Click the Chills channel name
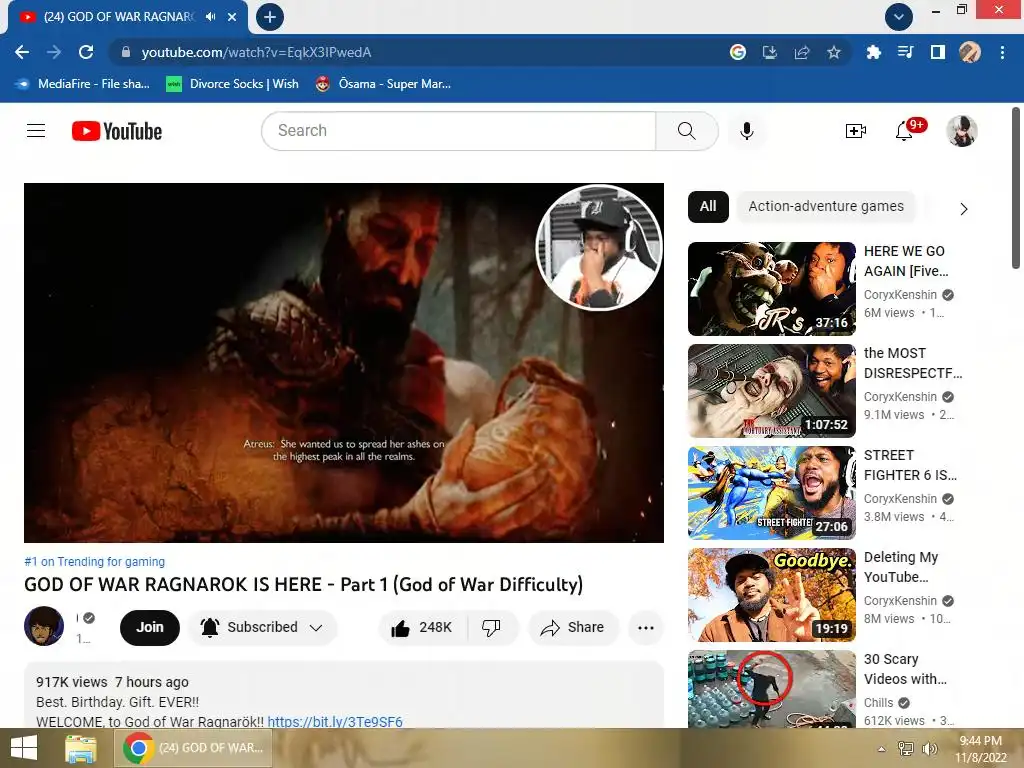 878,703
